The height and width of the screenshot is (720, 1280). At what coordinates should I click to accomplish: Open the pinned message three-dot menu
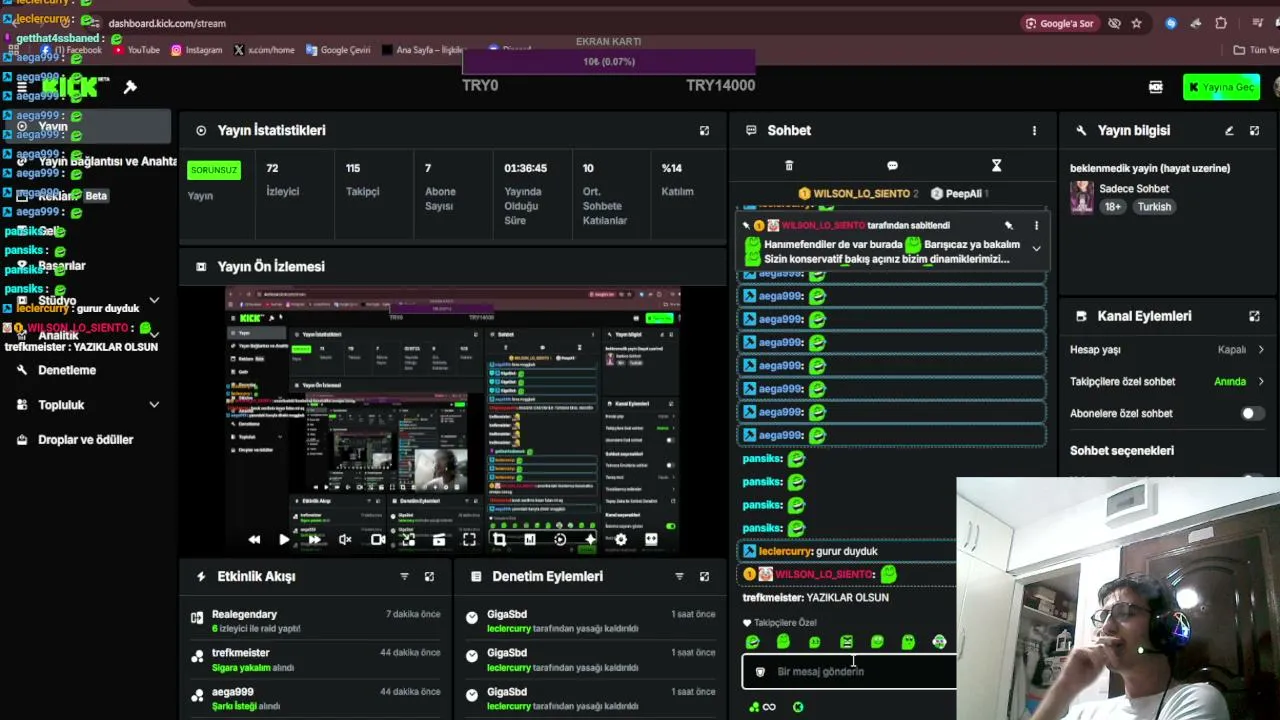[x=1036, y=226]
